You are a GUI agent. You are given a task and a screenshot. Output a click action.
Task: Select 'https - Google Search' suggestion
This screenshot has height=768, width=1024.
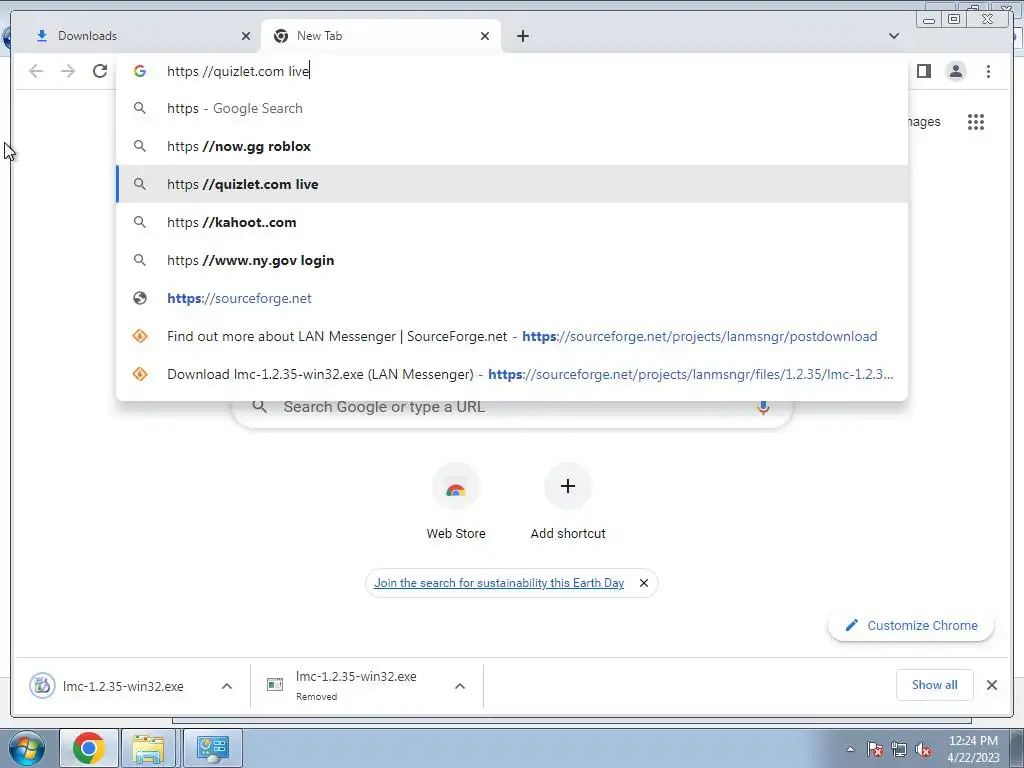point(512,108)
